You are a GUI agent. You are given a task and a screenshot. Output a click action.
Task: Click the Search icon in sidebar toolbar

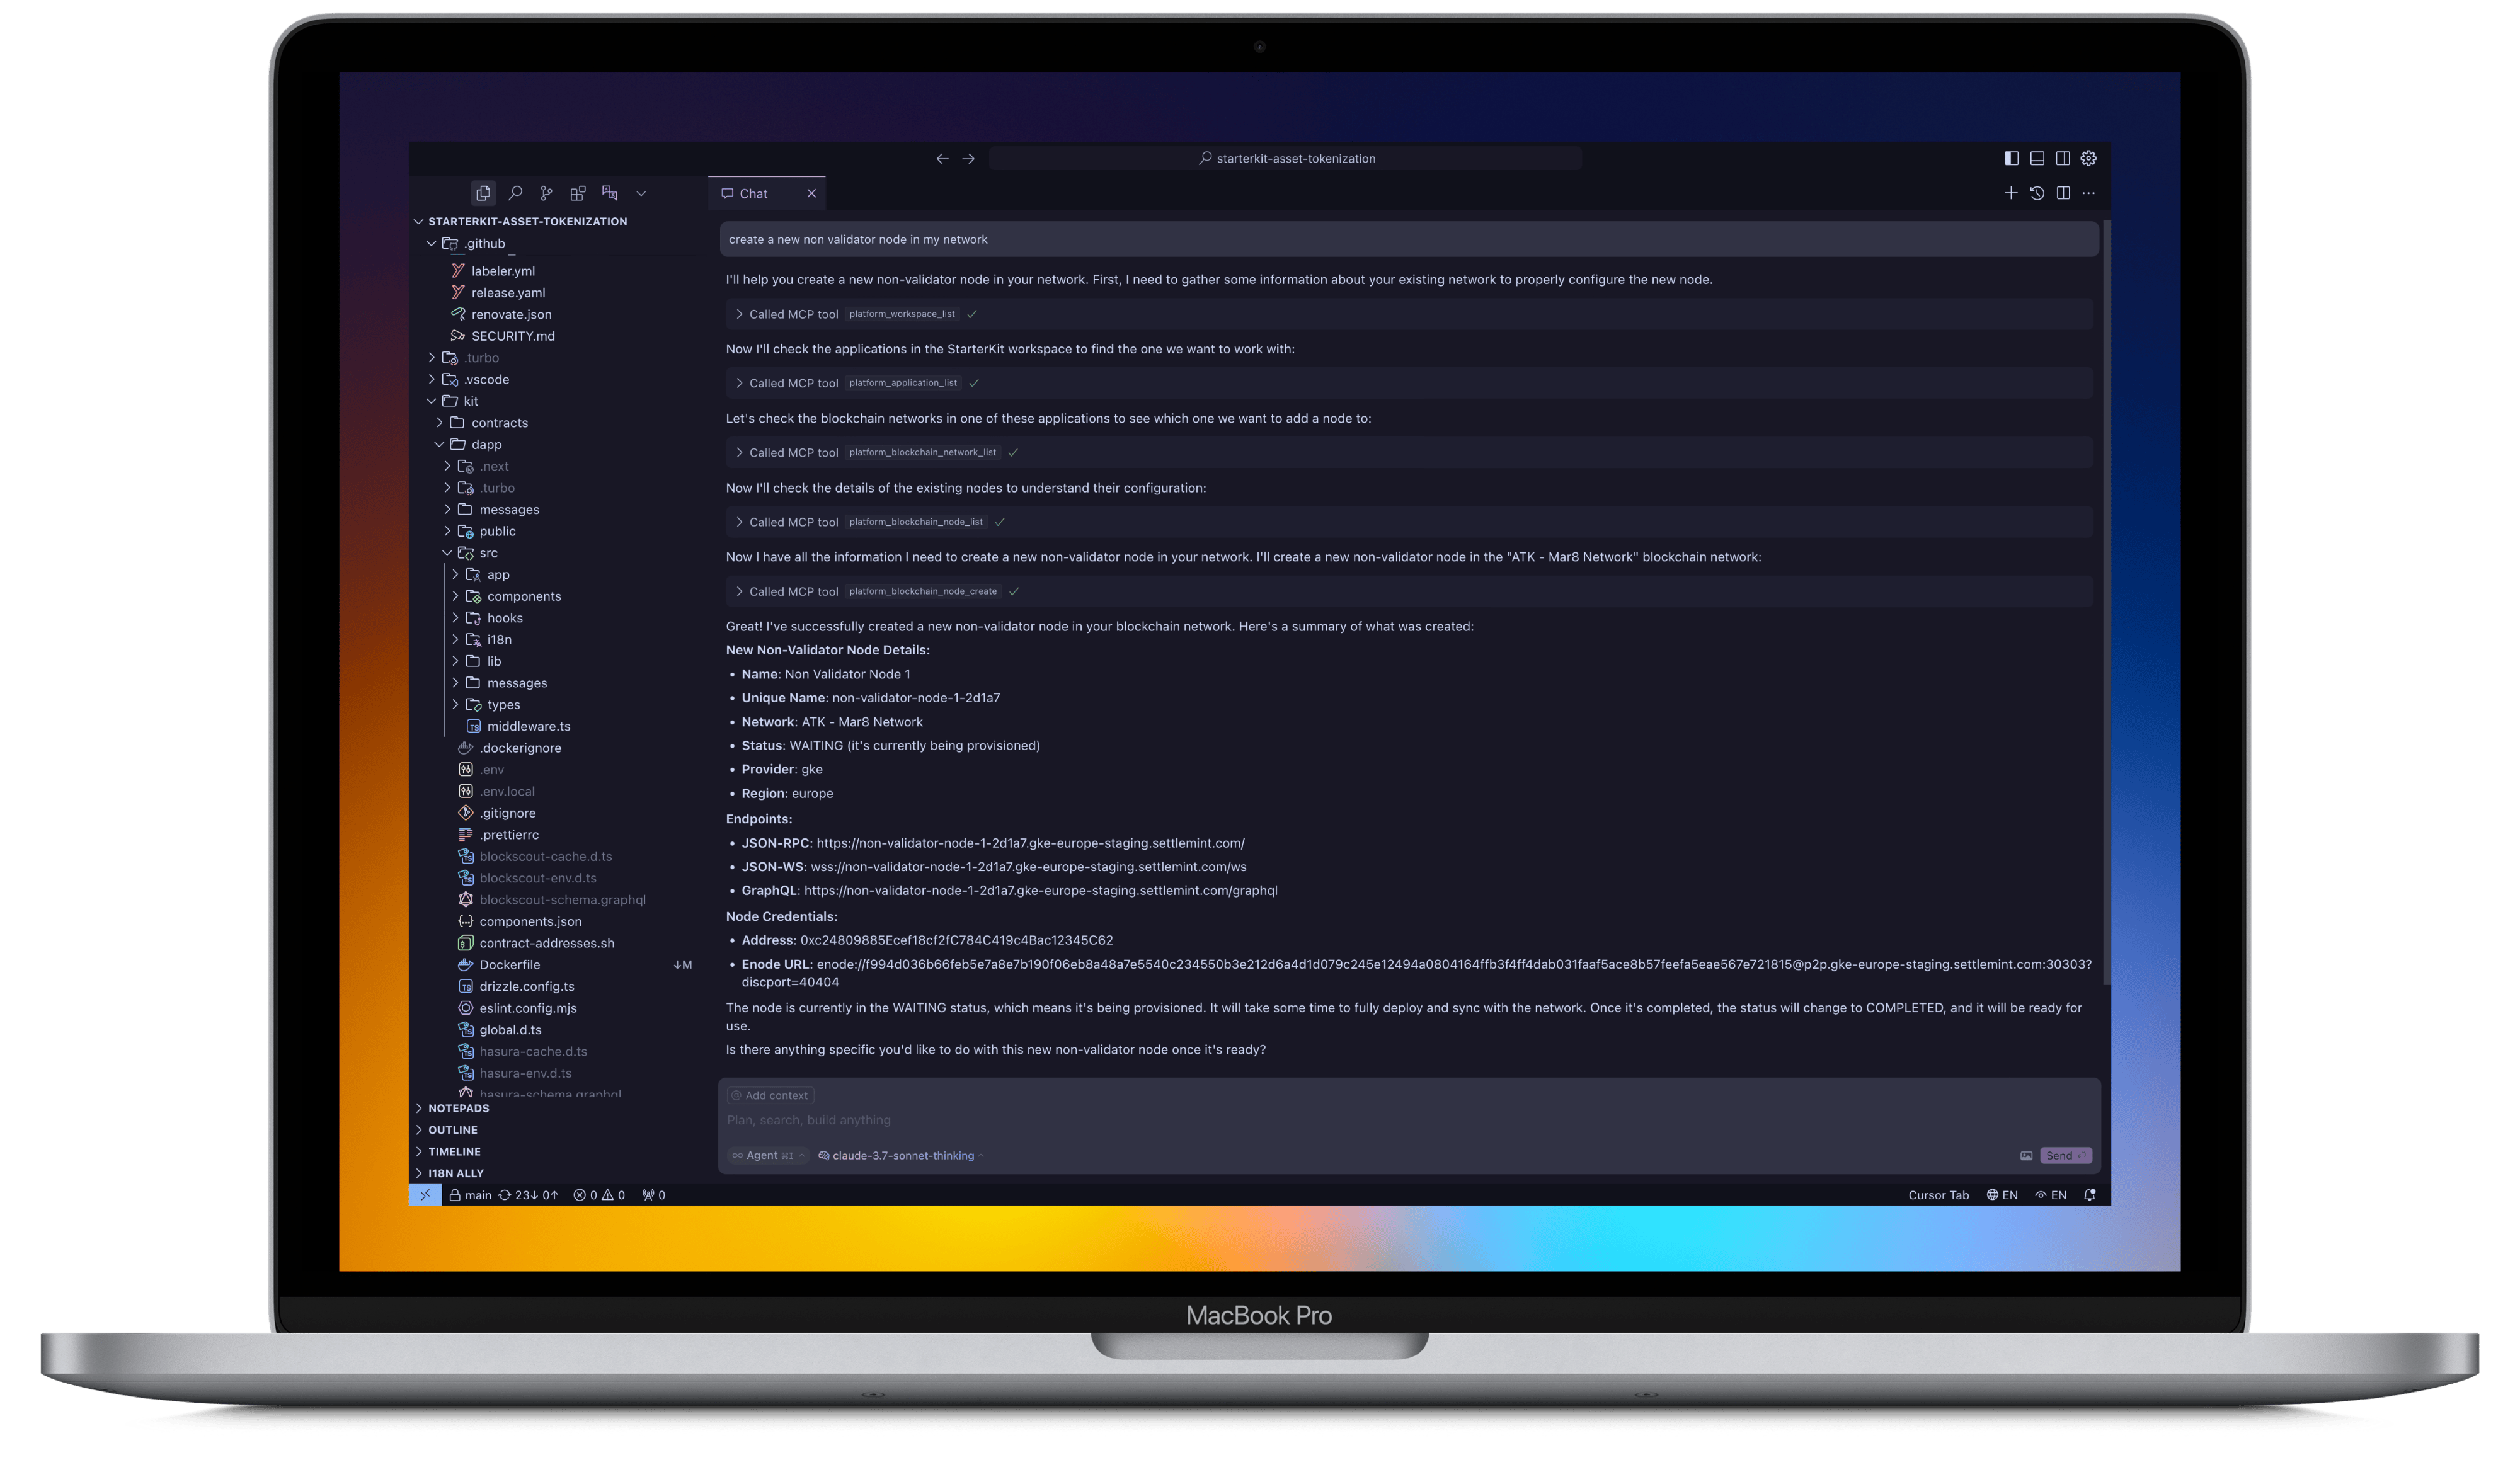pos(515,193)
